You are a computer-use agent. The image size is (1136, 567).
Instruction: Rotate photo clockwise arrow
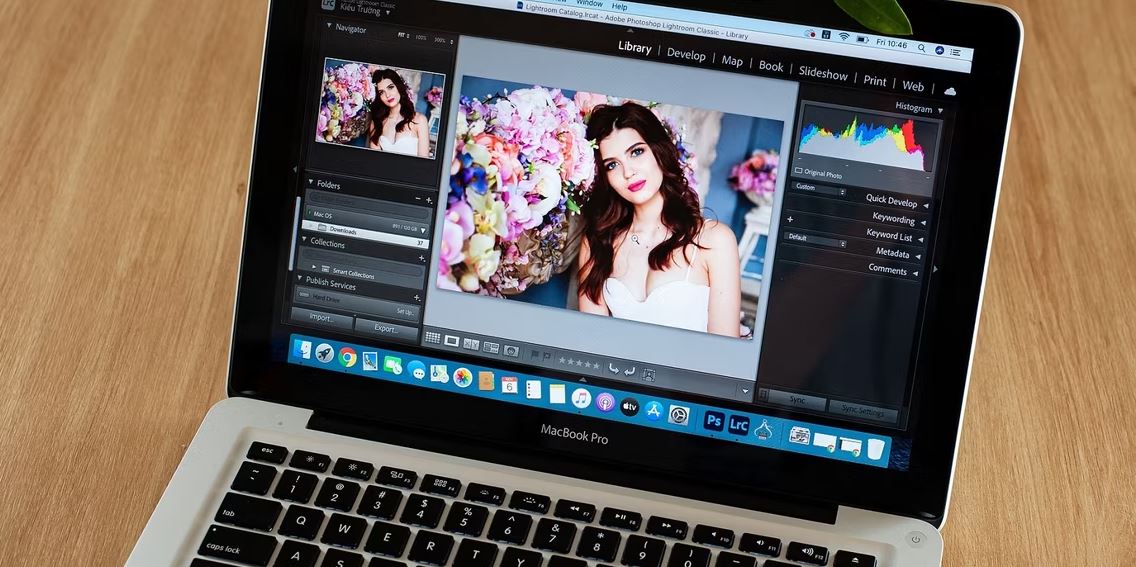coord(629,371)
